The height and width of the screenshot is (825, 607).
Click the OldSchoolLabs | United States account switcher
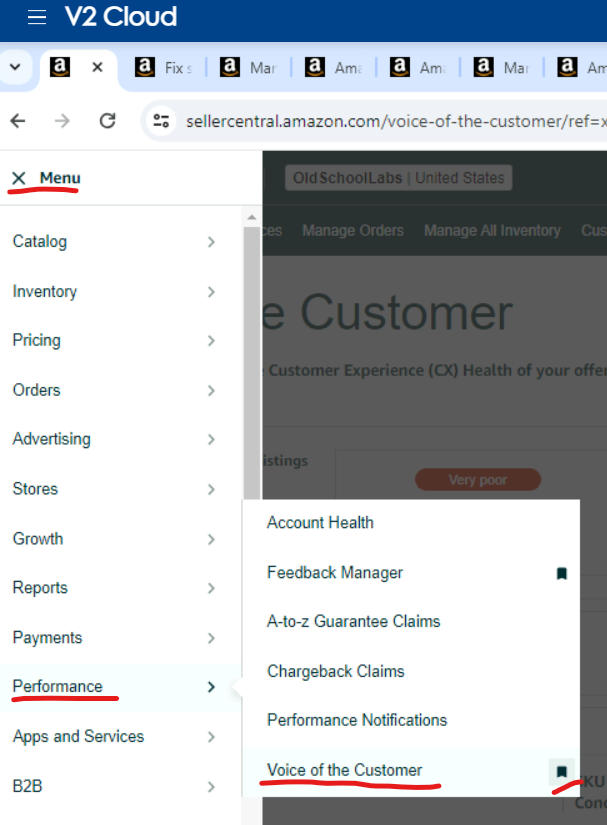pos(399,178)
